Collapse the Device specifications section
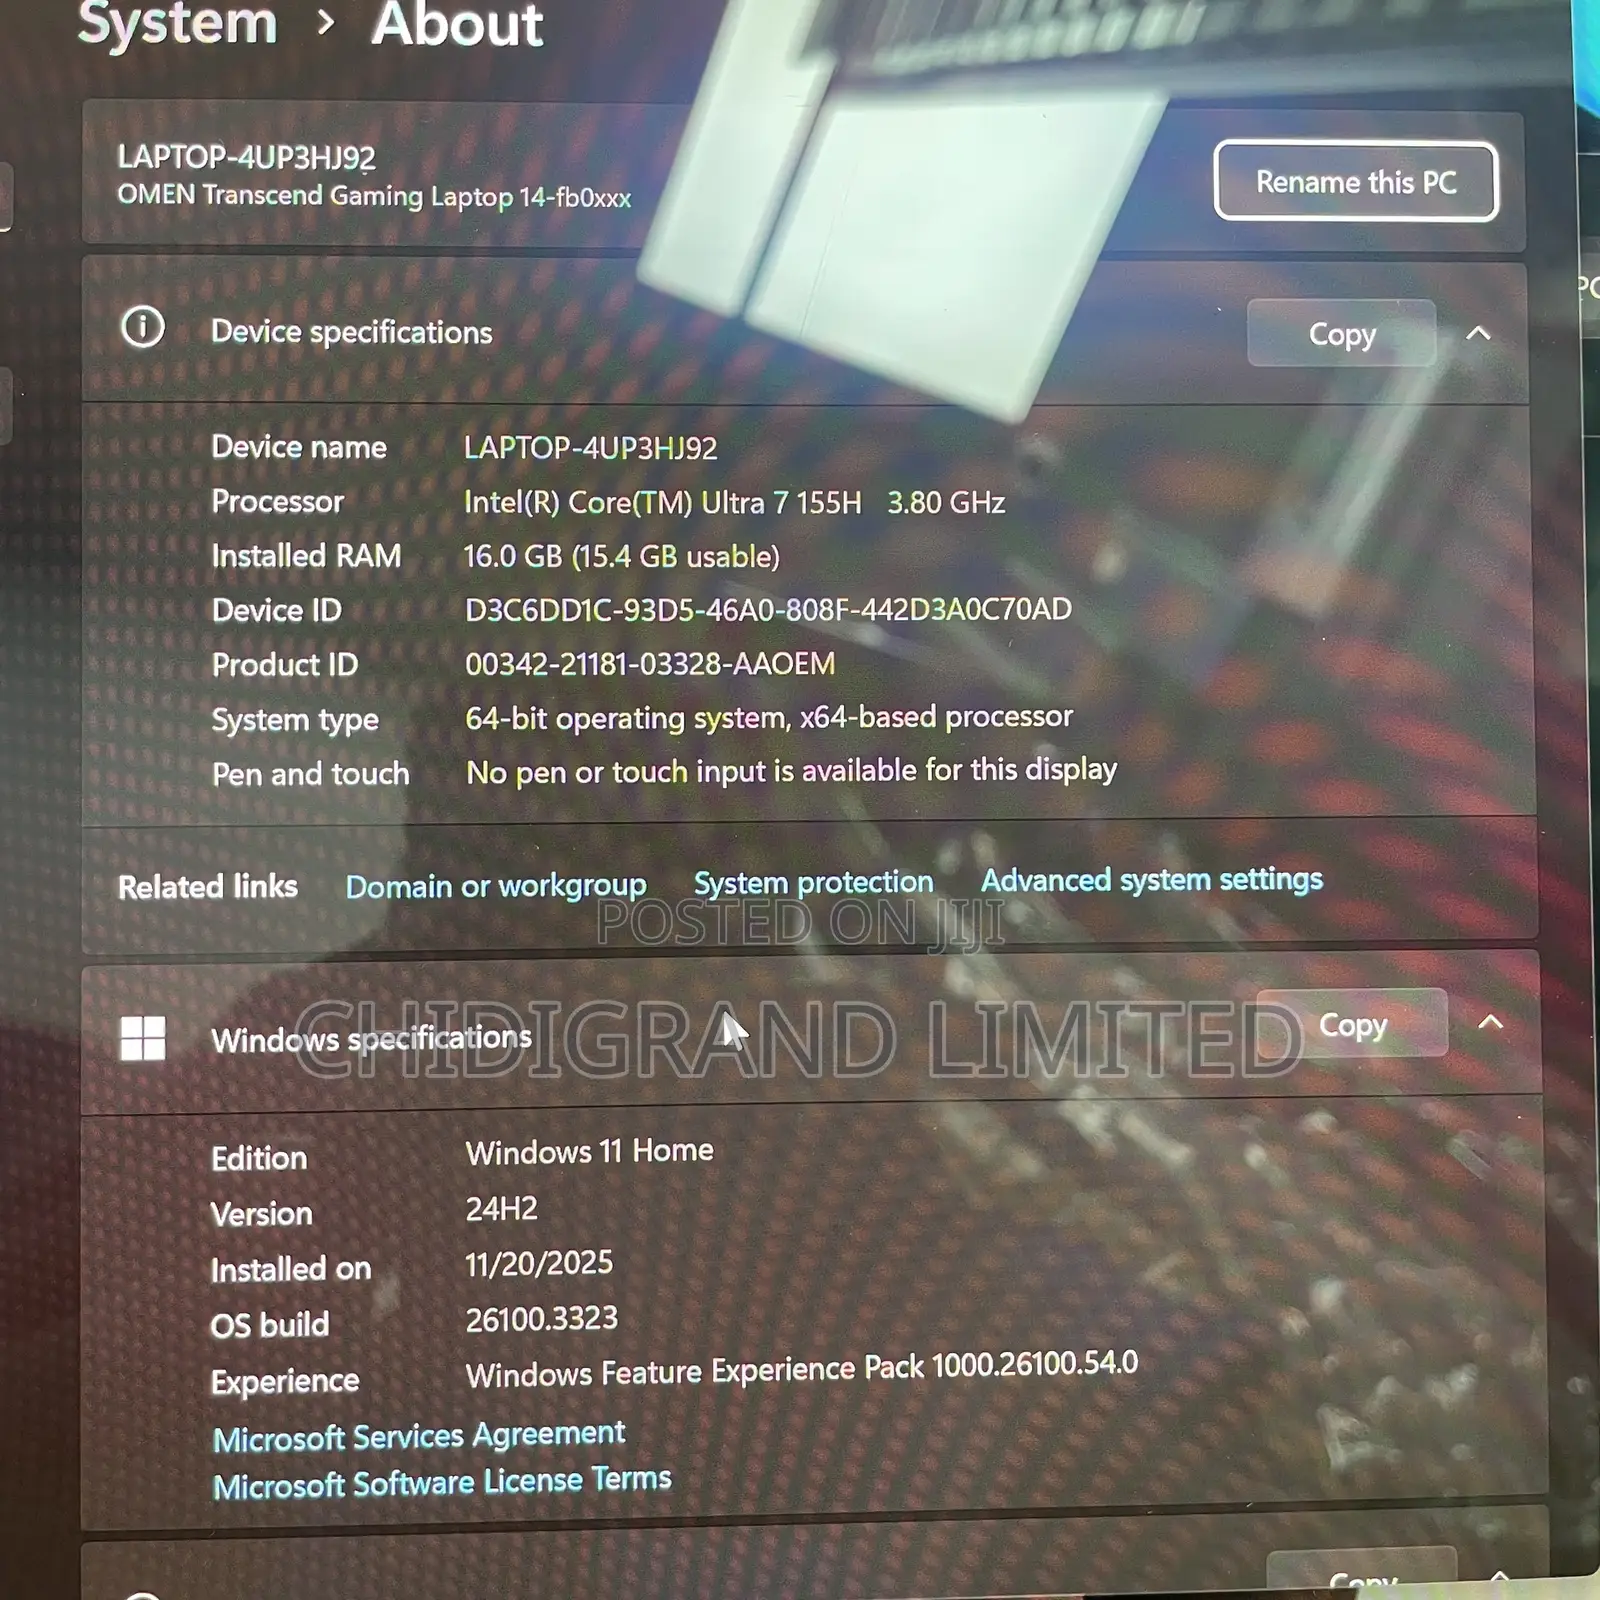Viewport: 1600px width, 1600px height. click(x=1478, y=334)
